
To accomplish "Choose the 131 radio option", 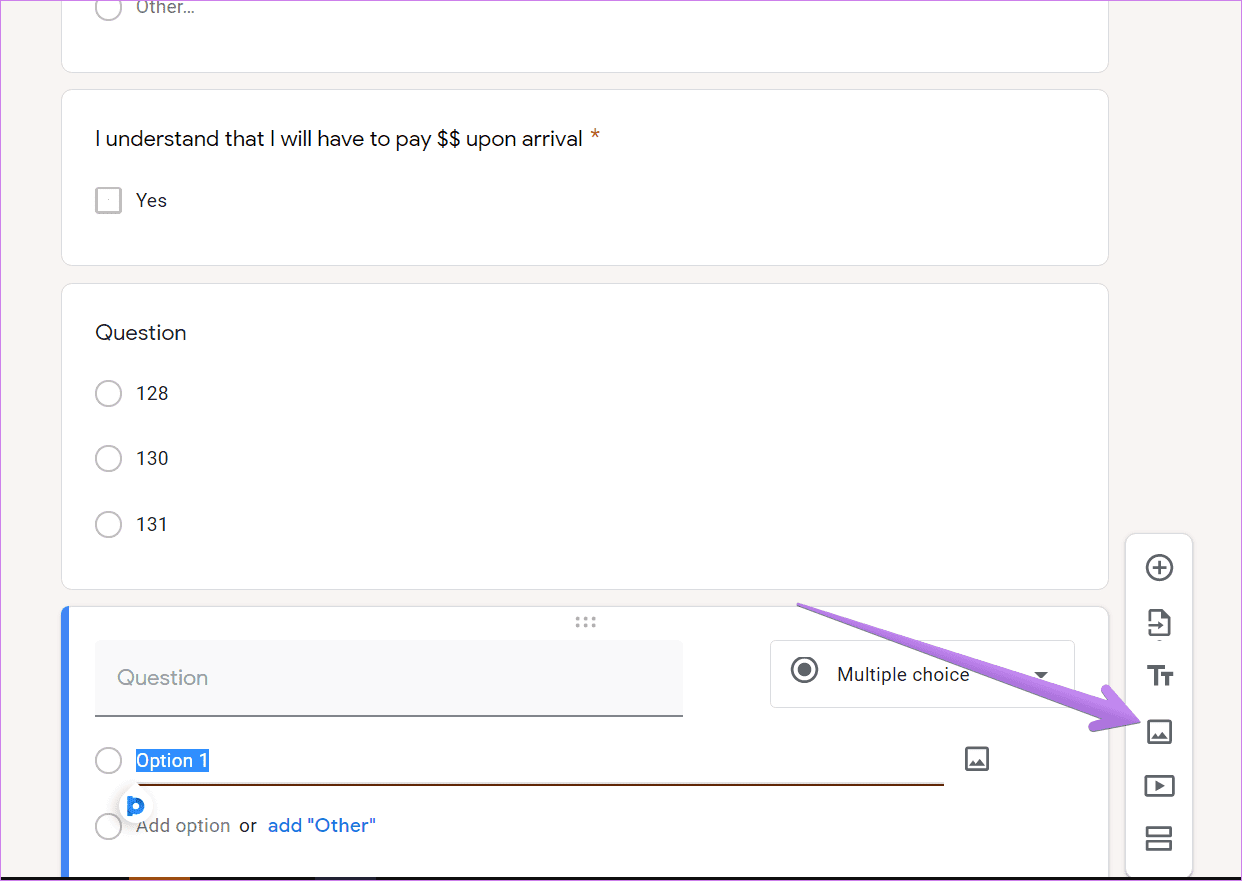I will pyautogui.click(x=108, y=524).
